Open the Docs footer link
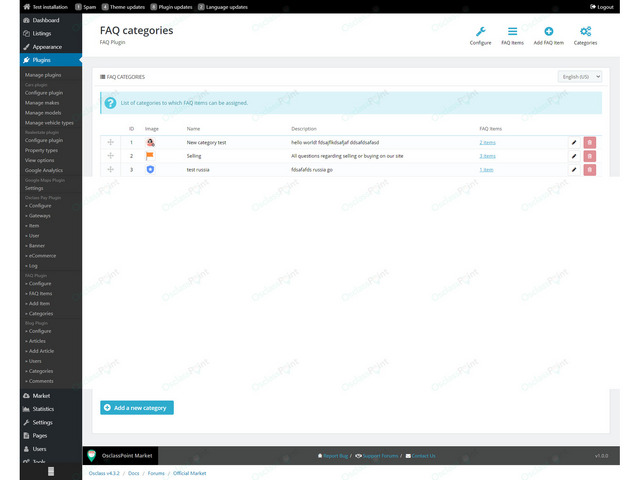 pos(133,473)
